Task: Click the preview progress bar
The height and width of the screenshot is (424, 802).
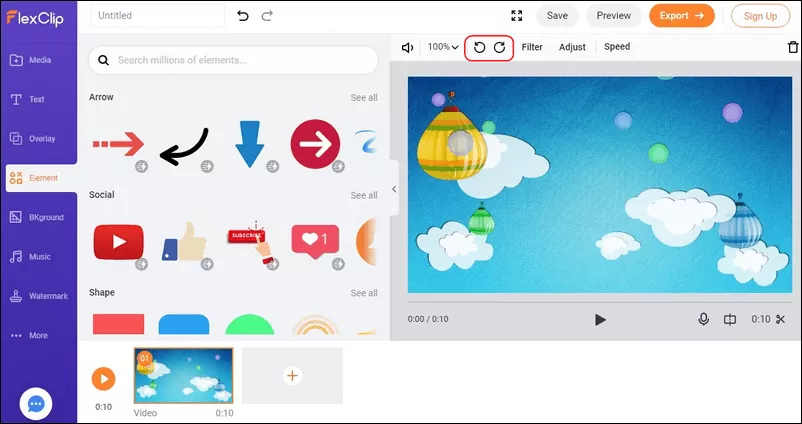Action: (x=599, y=302)
